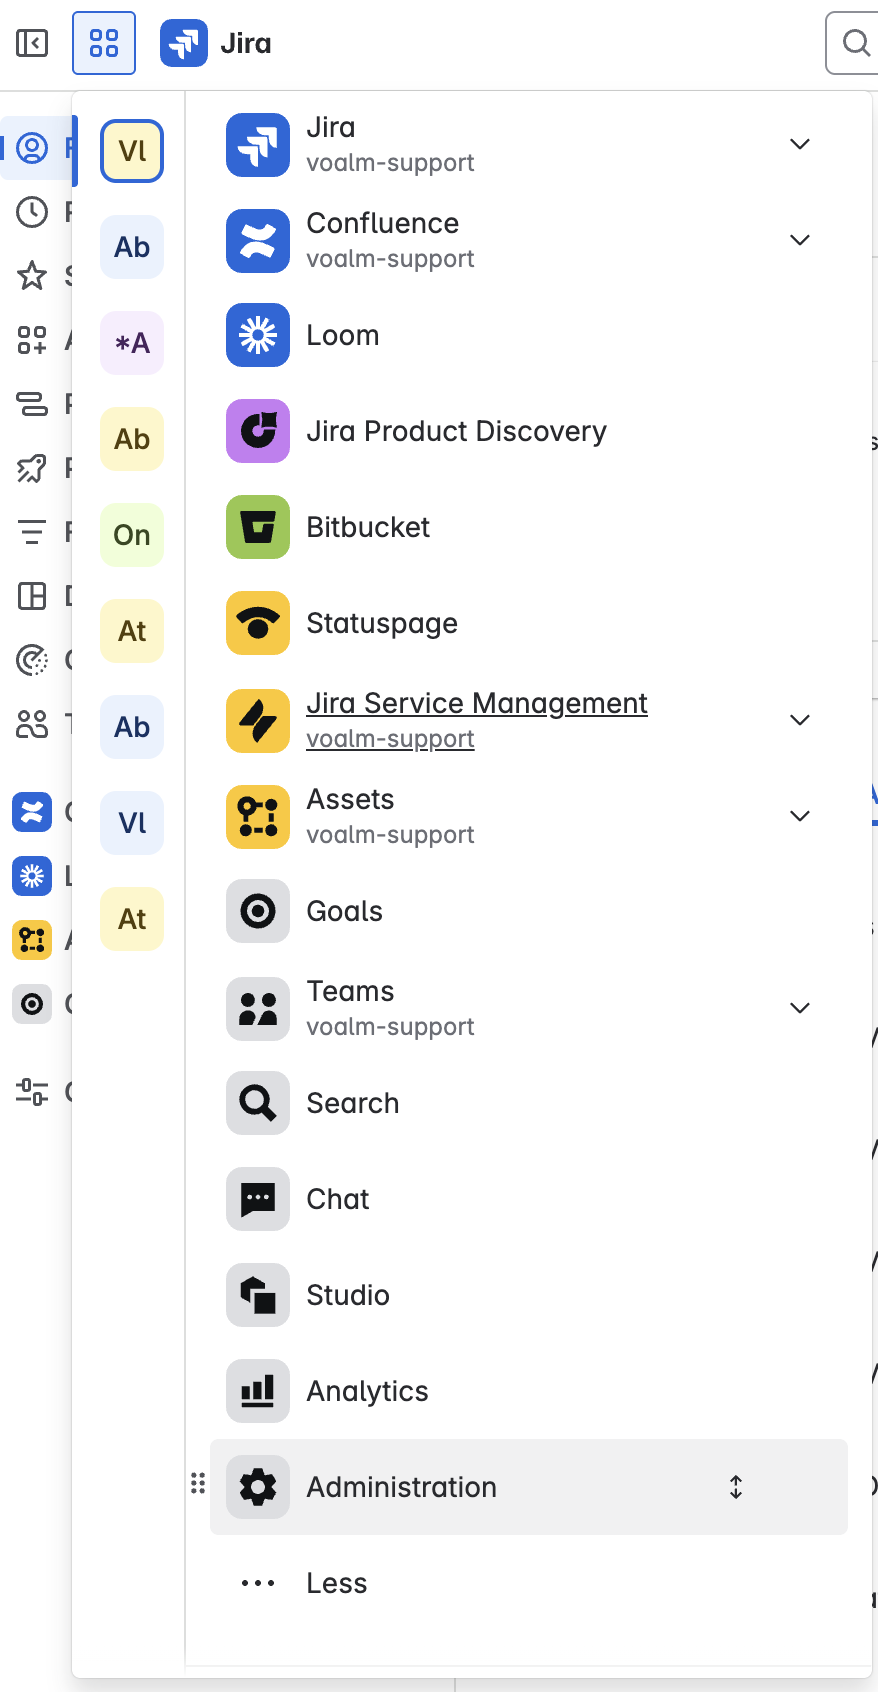Select the purple *A site avatar

132,343
